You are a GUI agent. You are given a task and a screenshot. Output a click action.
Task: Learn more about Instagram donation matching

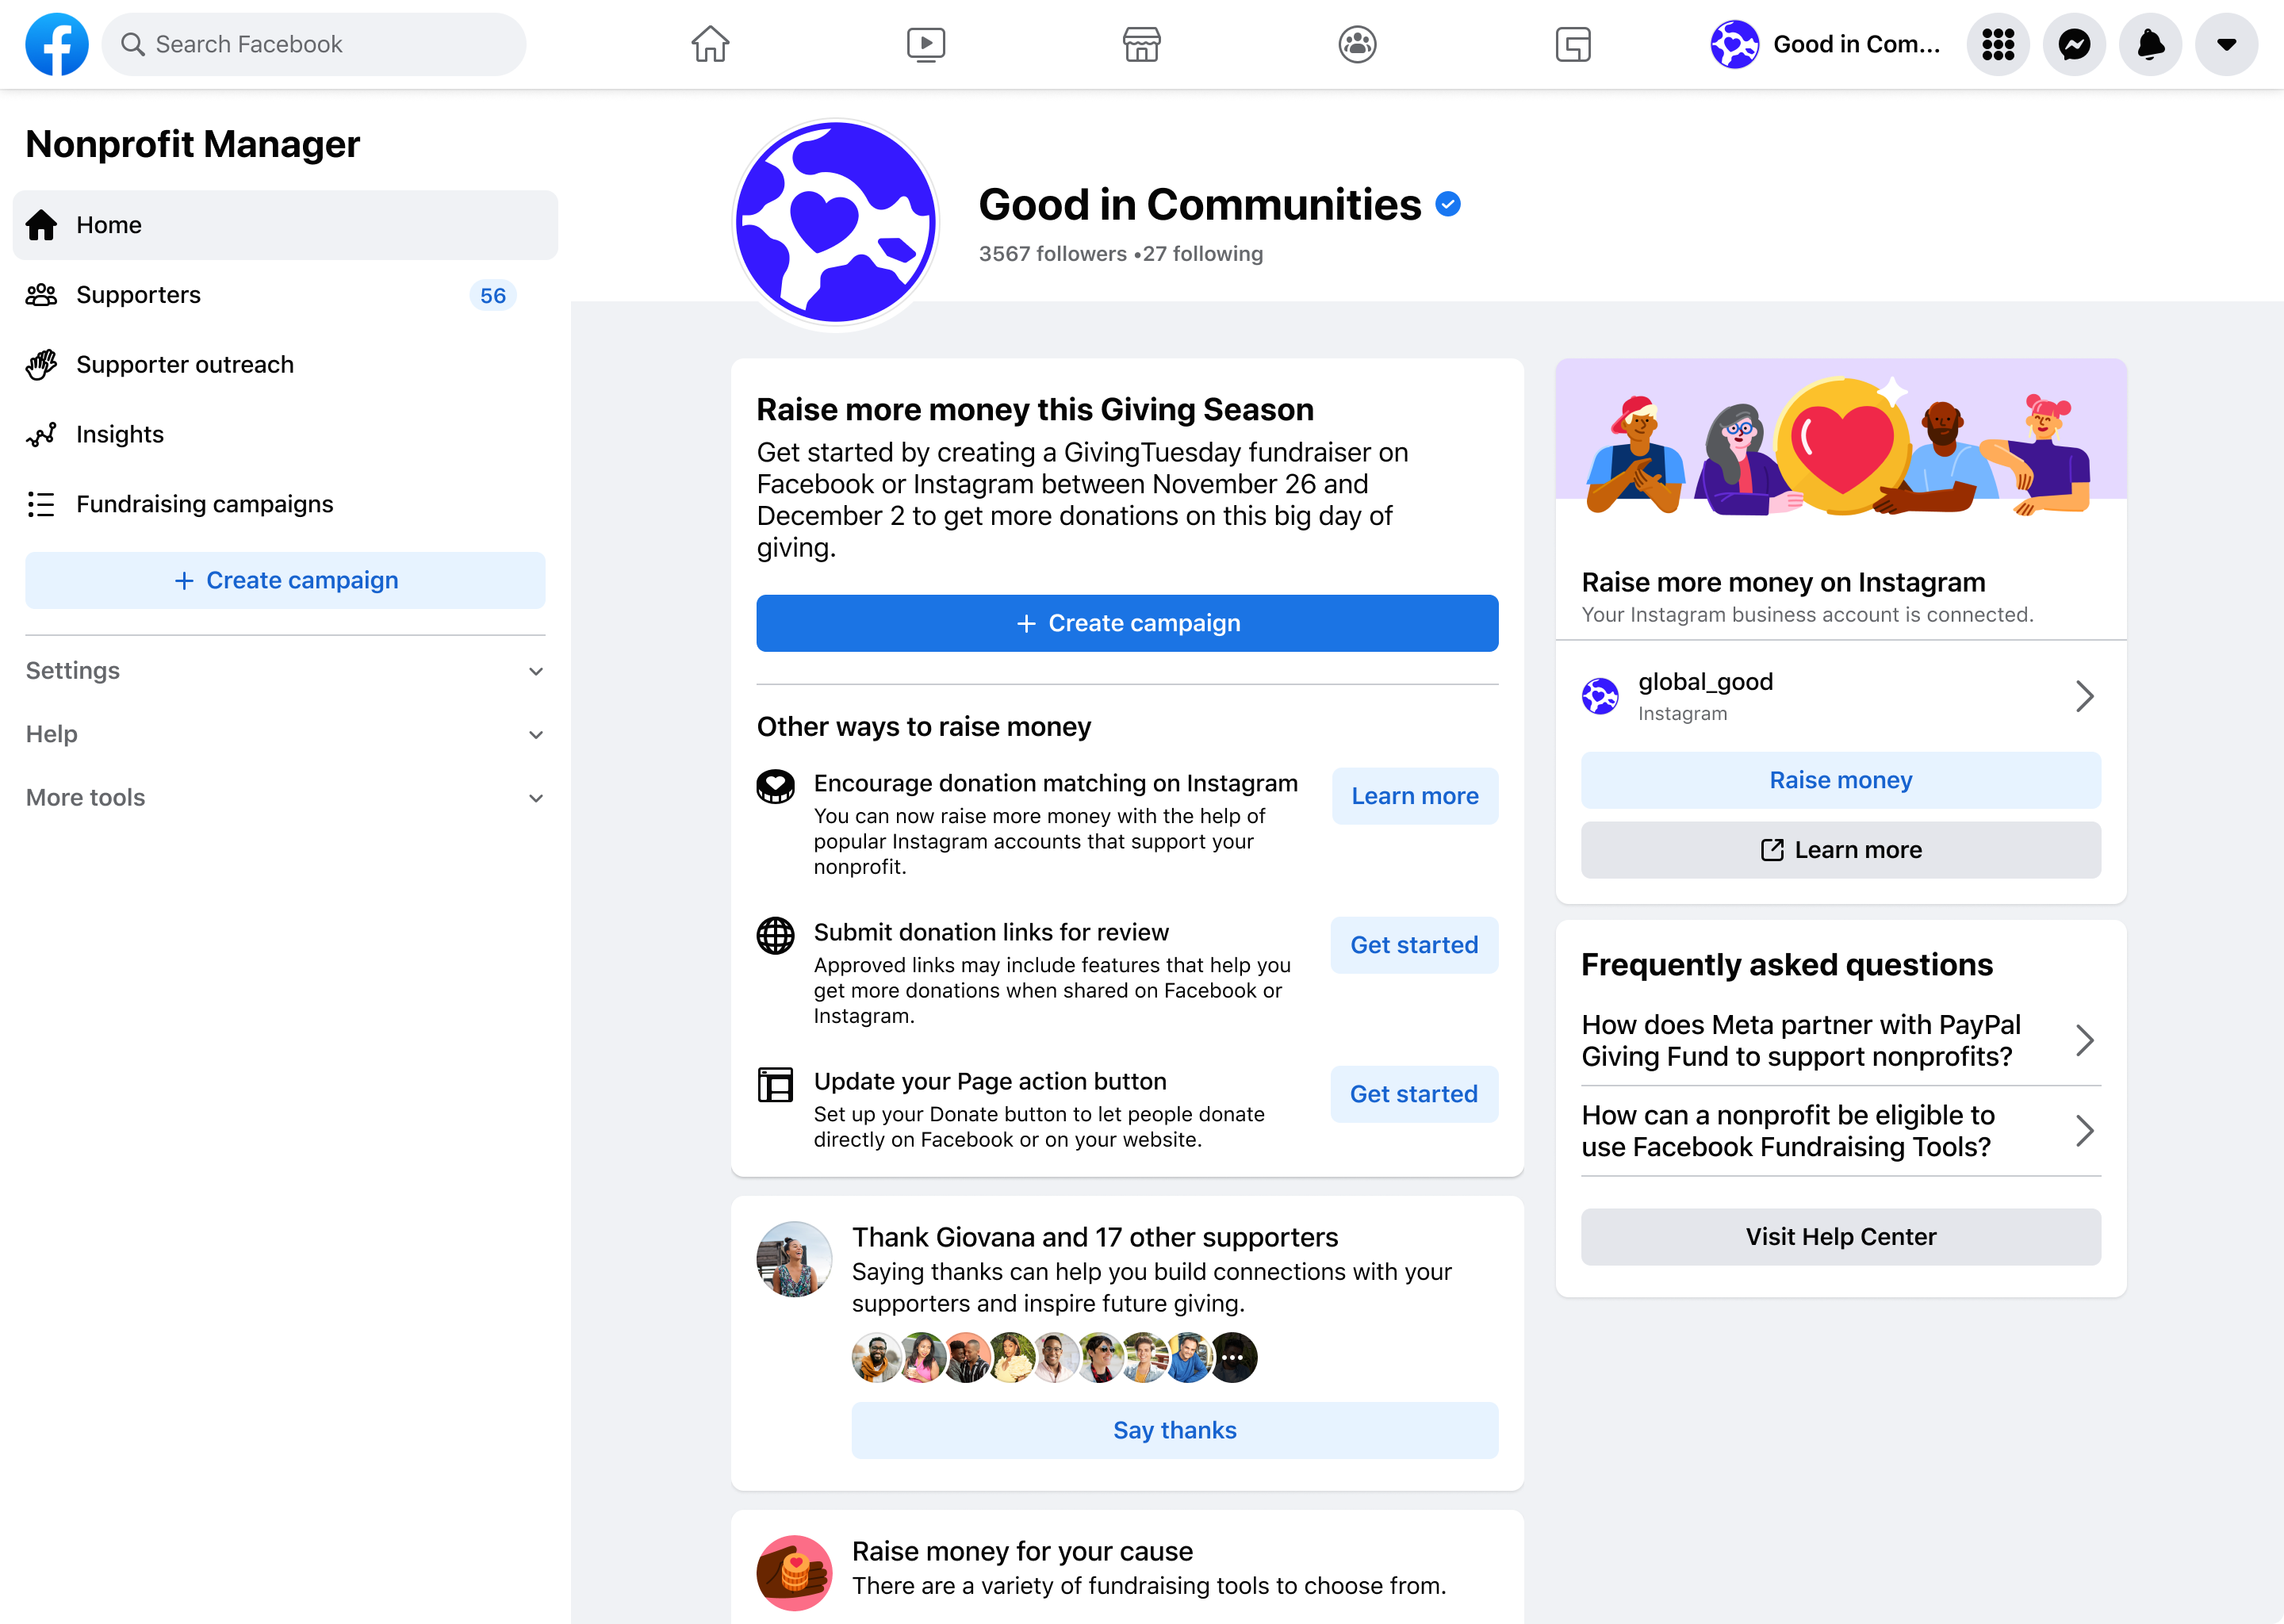[1415, 796]
